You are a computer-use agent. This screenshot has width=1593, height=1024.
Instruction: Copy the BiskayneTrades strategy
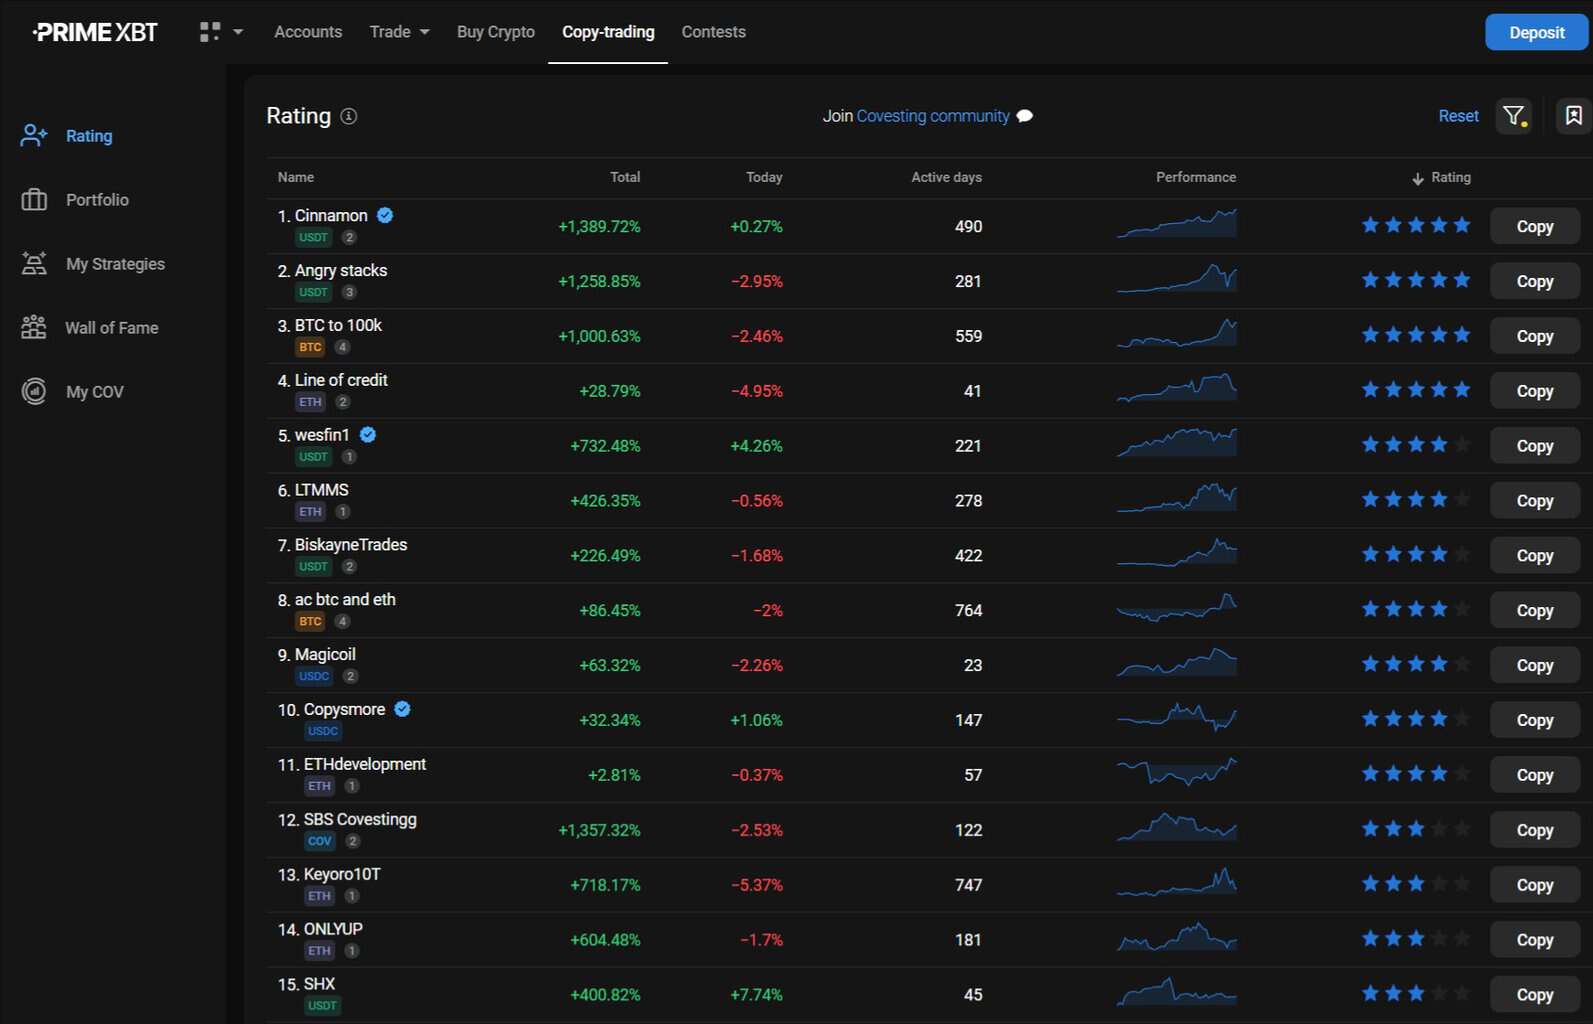tap(1534, 556)
